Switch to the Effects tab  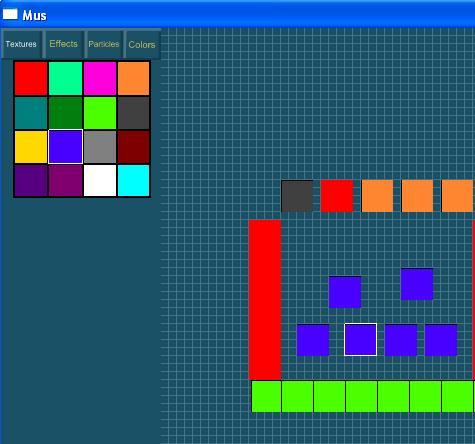(63, 44)
